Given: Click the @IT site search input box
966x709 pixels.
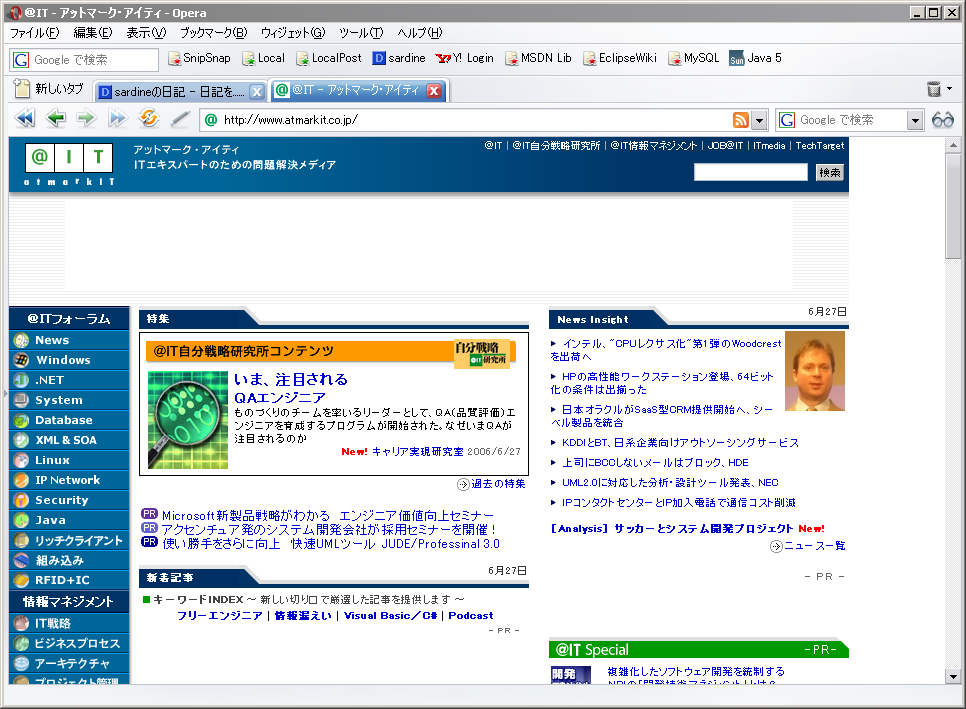Looking at the screenshot, I should (x=750, y=172).
